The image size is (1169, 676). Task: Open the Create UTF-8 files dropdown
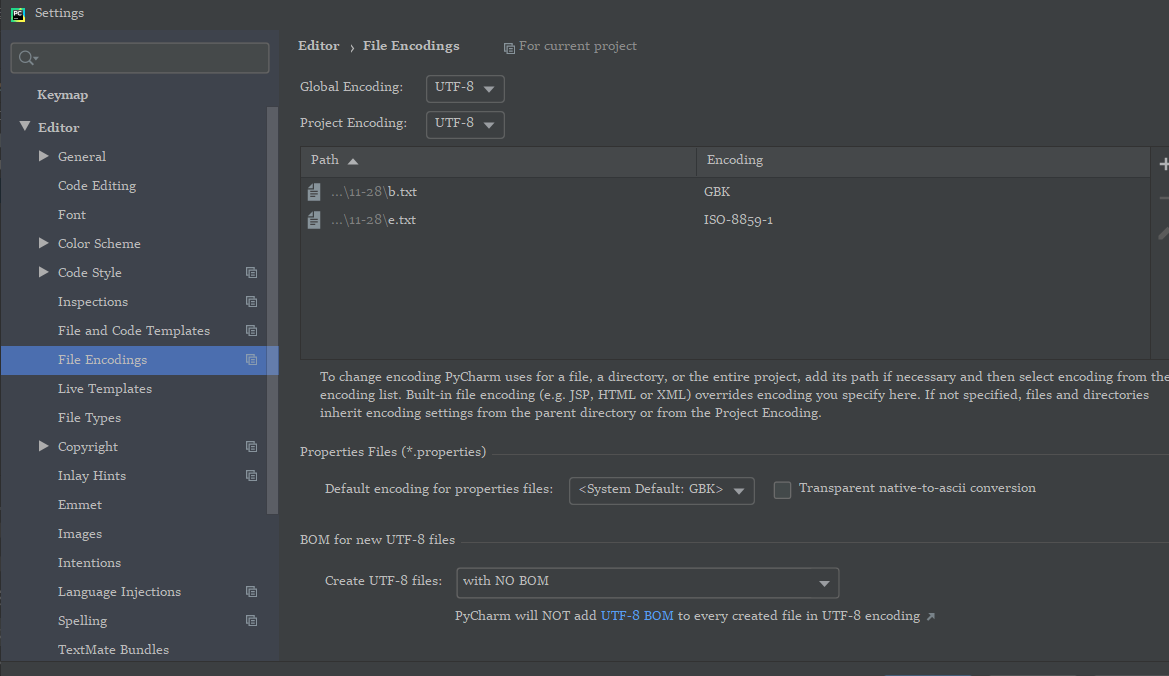tap(824, 582)
